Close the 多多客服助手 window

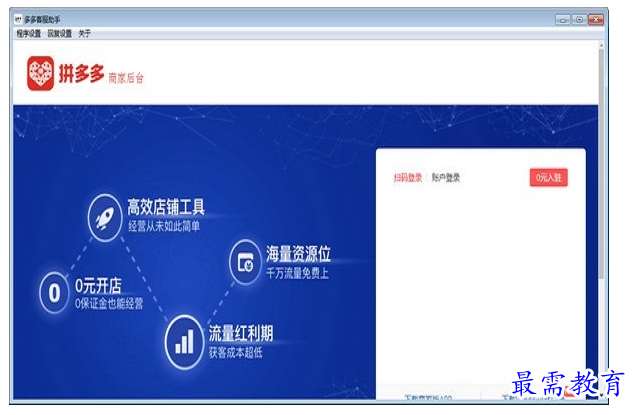pos(596,19)
